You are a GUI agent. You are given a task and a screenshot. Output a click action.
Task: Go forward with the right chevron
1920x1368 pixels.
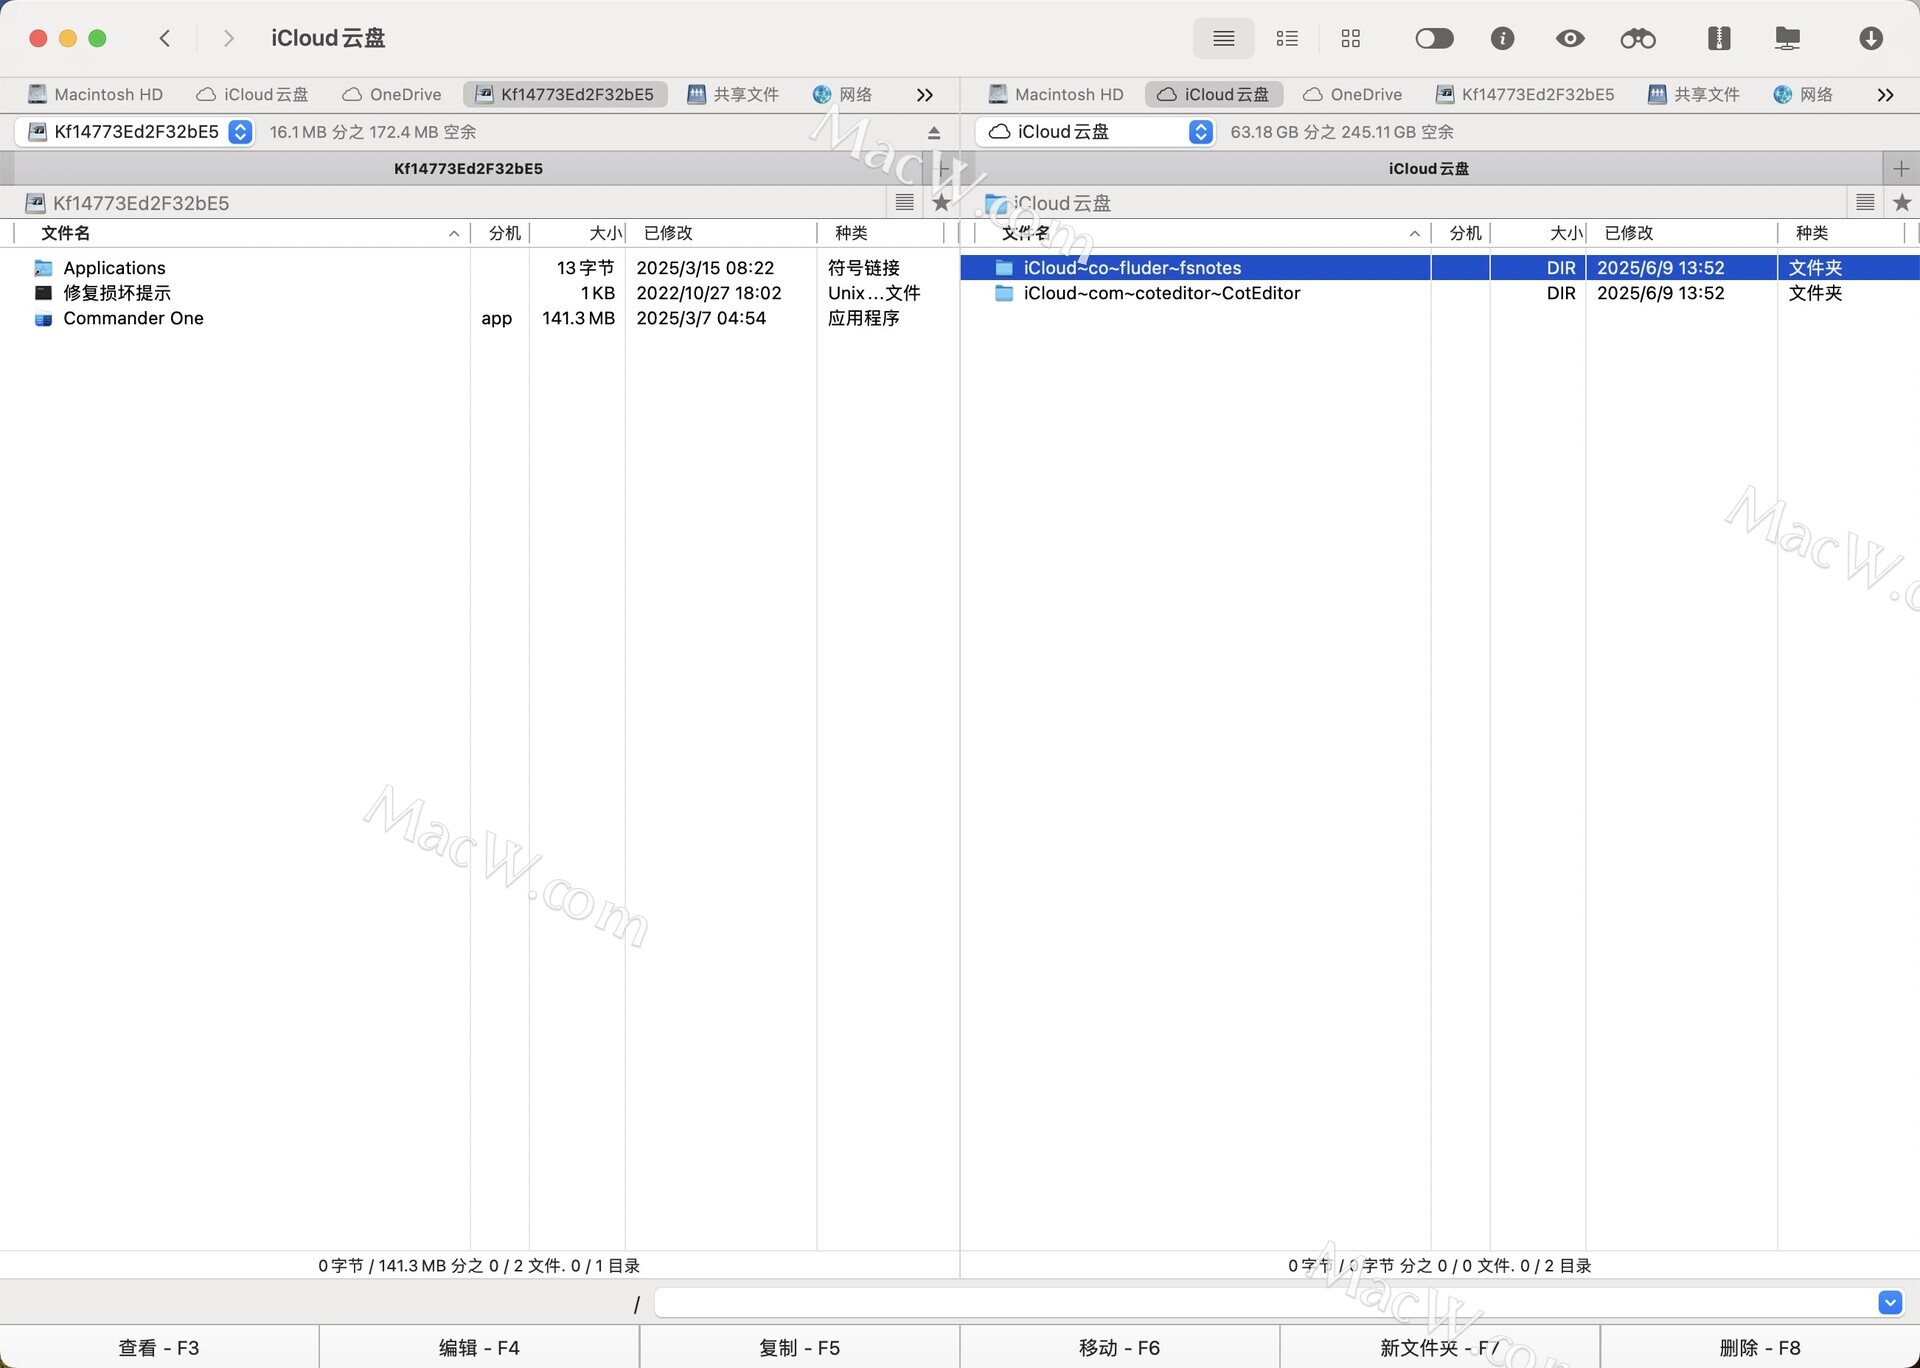229,39
